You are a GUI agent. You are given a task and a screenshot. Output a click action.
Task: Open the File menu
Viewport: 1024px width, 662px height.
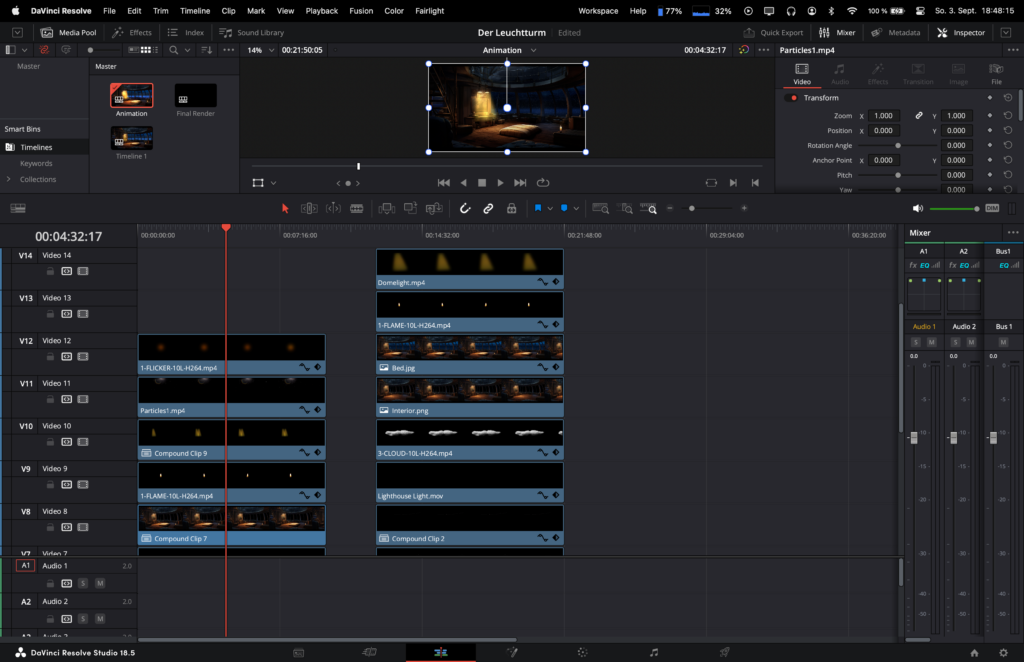pos(109,11)
